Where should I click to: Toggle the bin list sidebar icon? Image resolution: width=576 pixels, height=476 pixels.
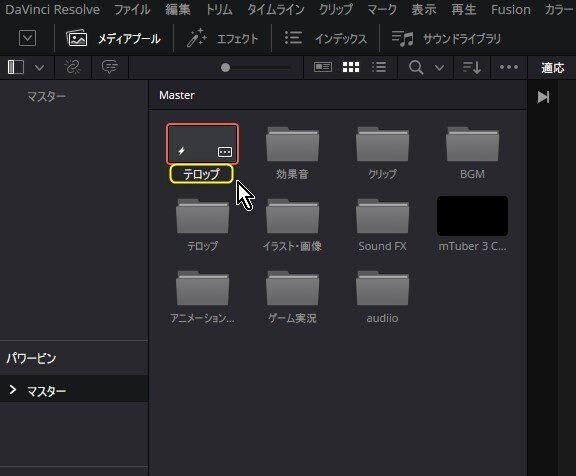[x=16, y=67]
